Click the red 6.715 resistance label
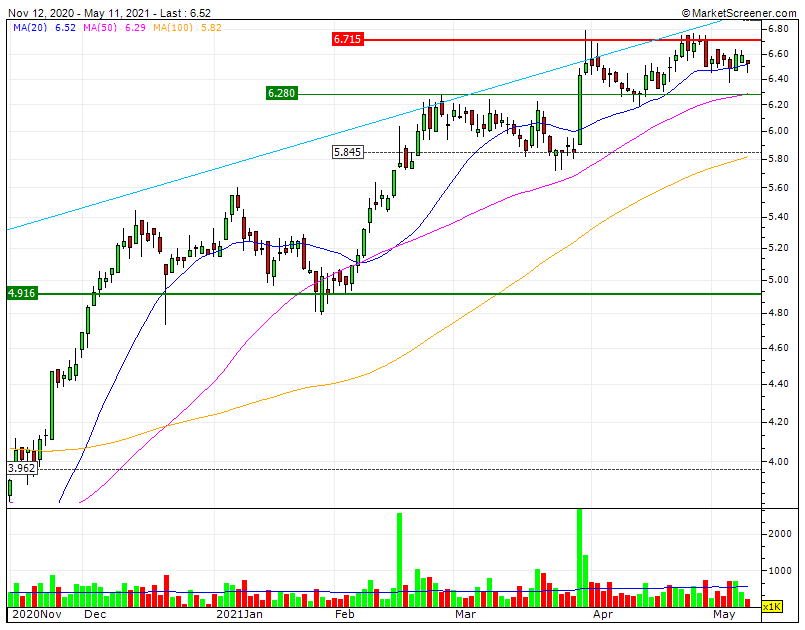Image resolution: width=805 pixels, height=630 pixels. click(348, 39)
